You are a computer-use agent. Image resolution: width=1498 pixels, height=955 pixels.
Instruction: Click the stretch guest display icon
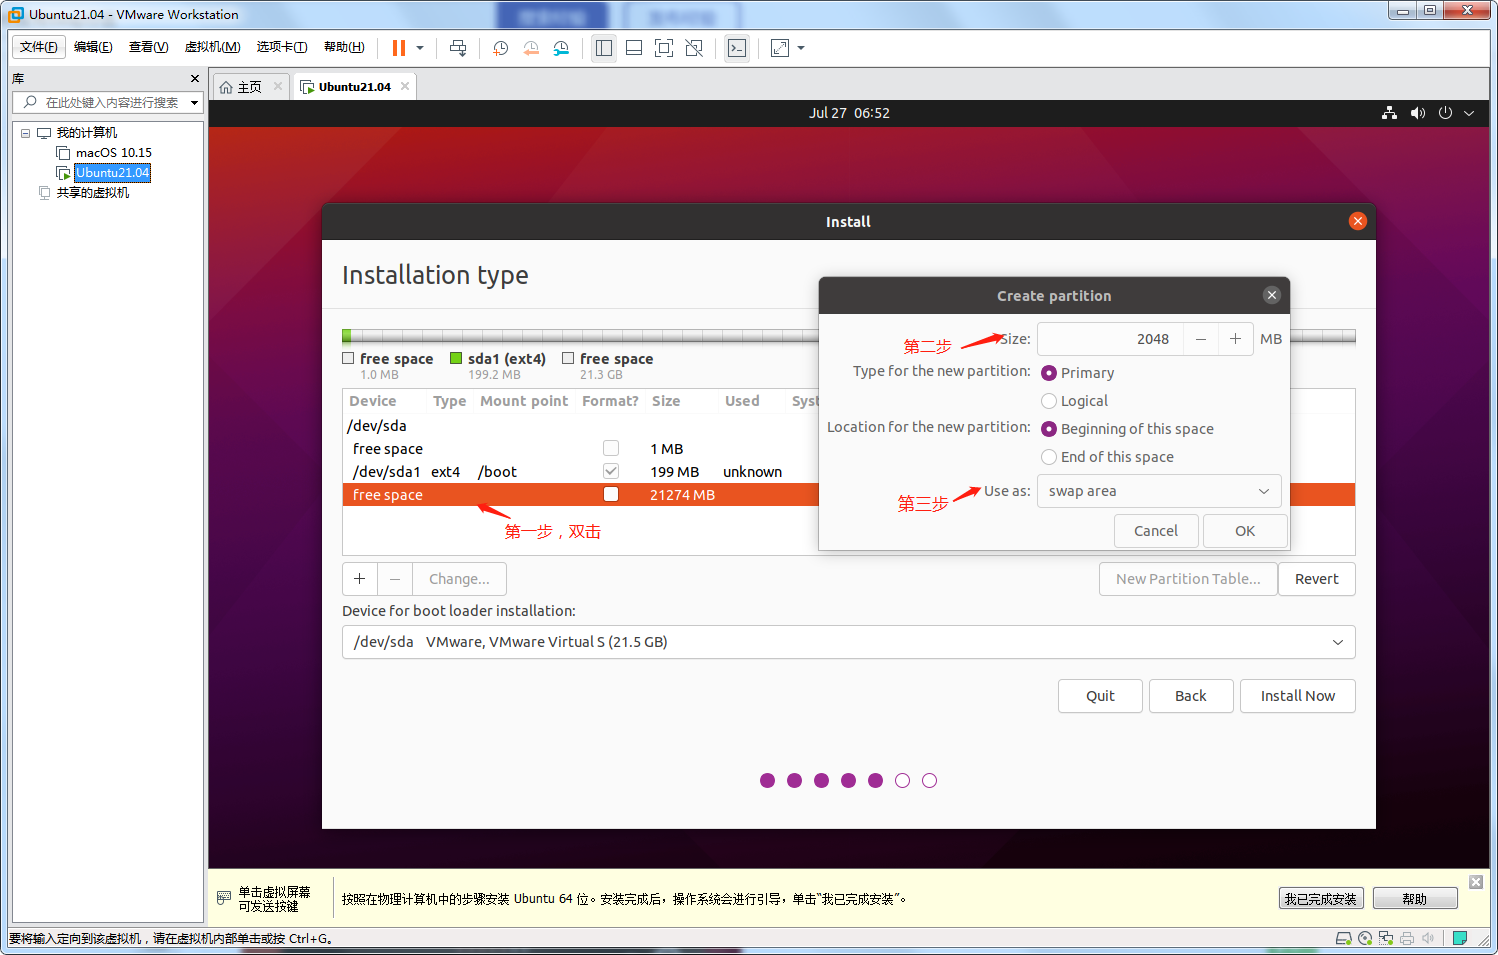[780, 48]
